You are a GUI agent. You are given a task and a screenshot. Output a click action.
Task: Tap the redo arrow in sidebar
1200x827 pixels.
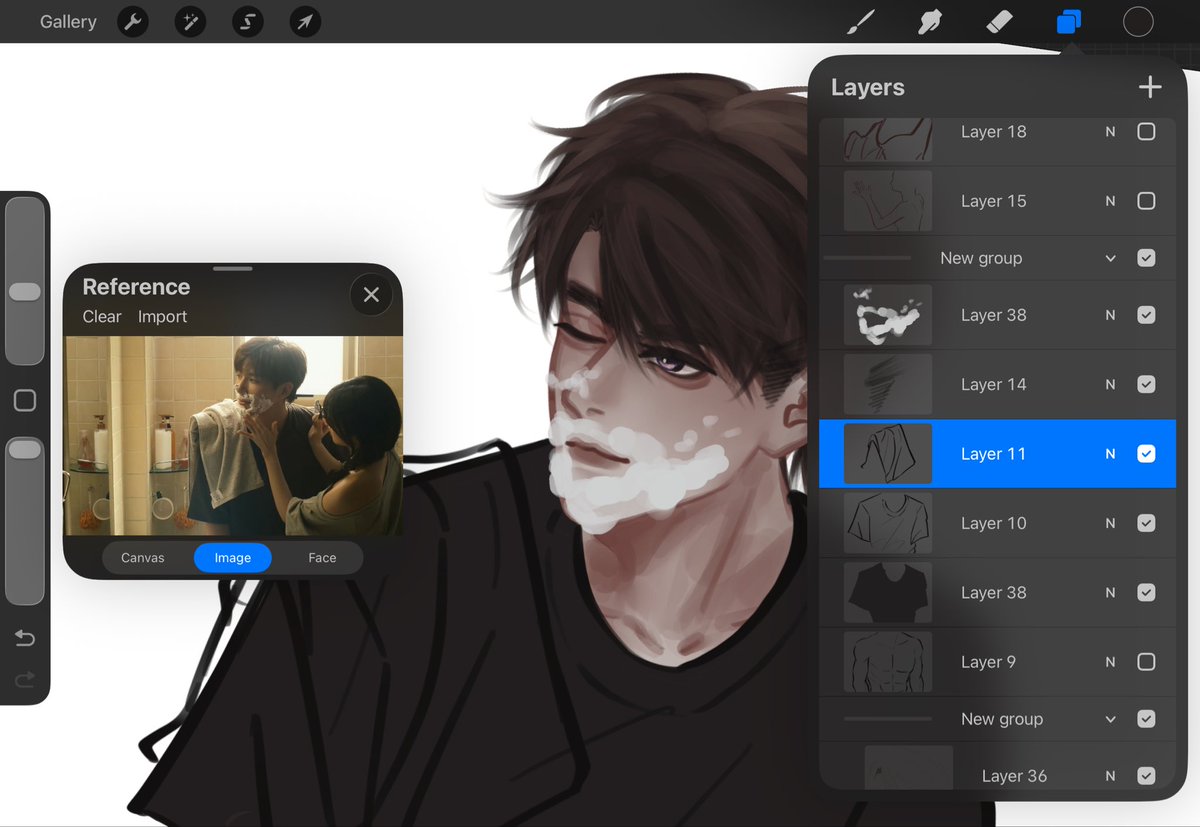25,680
